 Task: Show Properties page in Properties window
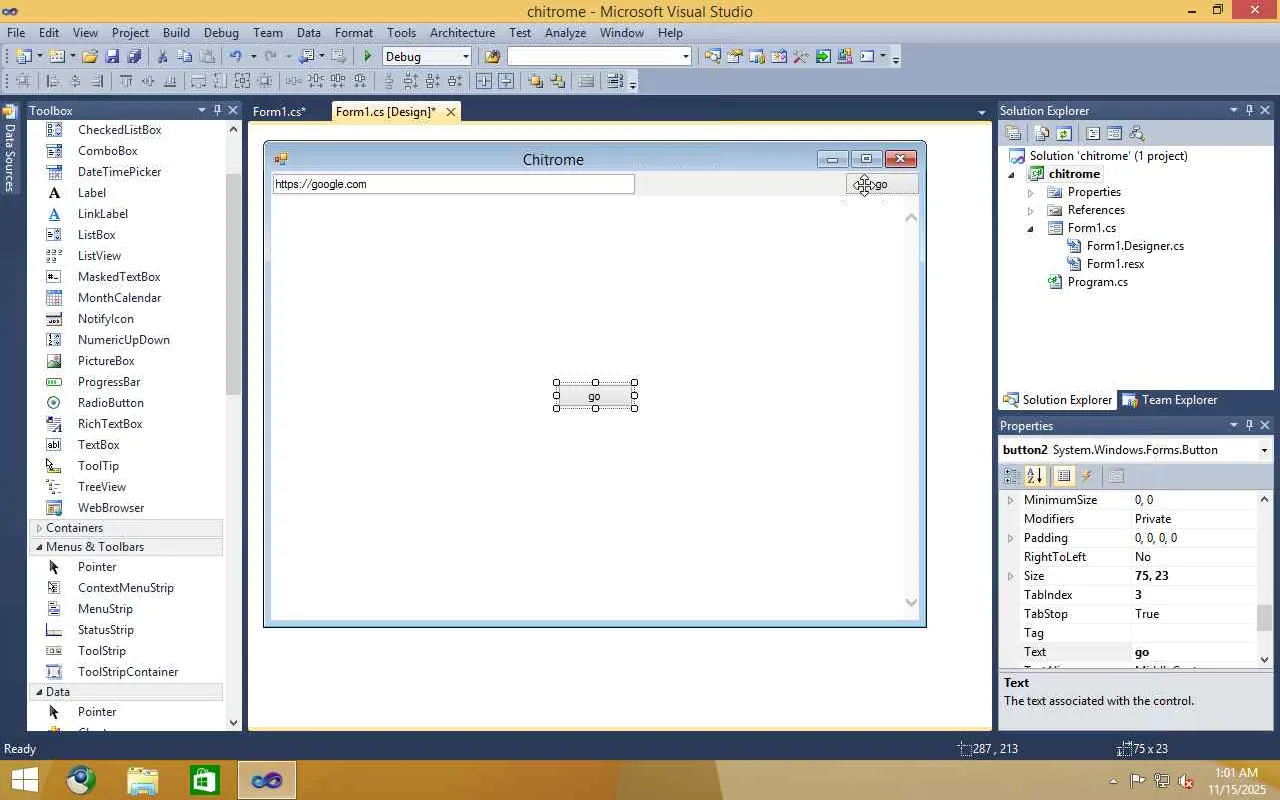[x=1064, y=476]
